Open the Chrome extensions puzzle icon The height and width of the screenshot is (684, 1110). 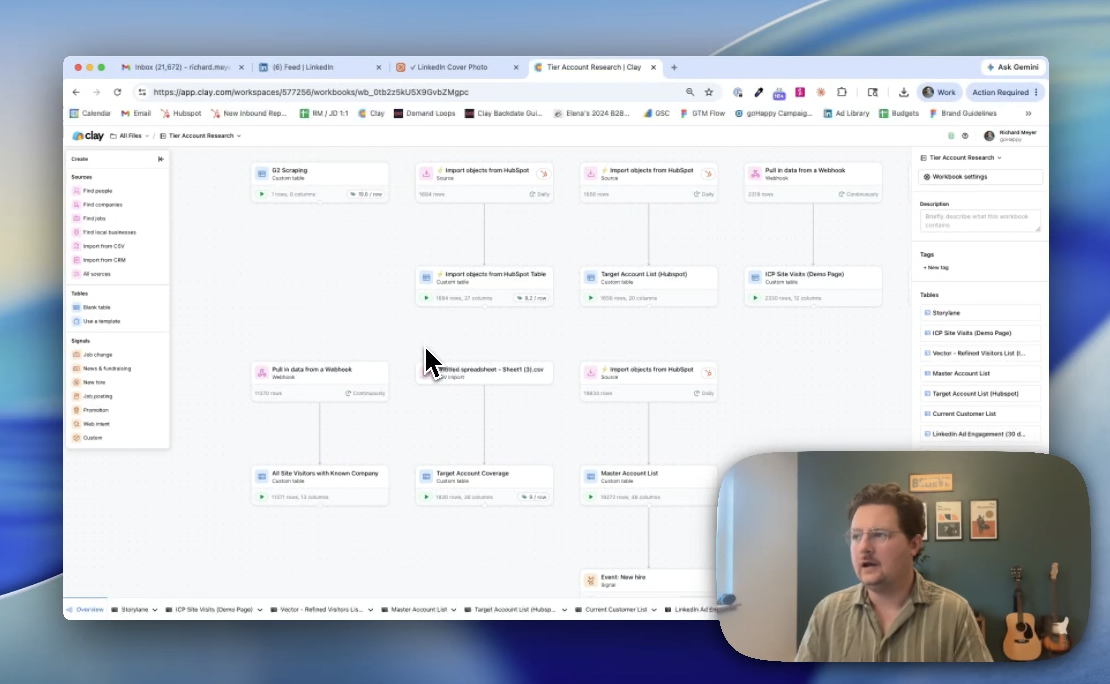click(x=842, y=92)
